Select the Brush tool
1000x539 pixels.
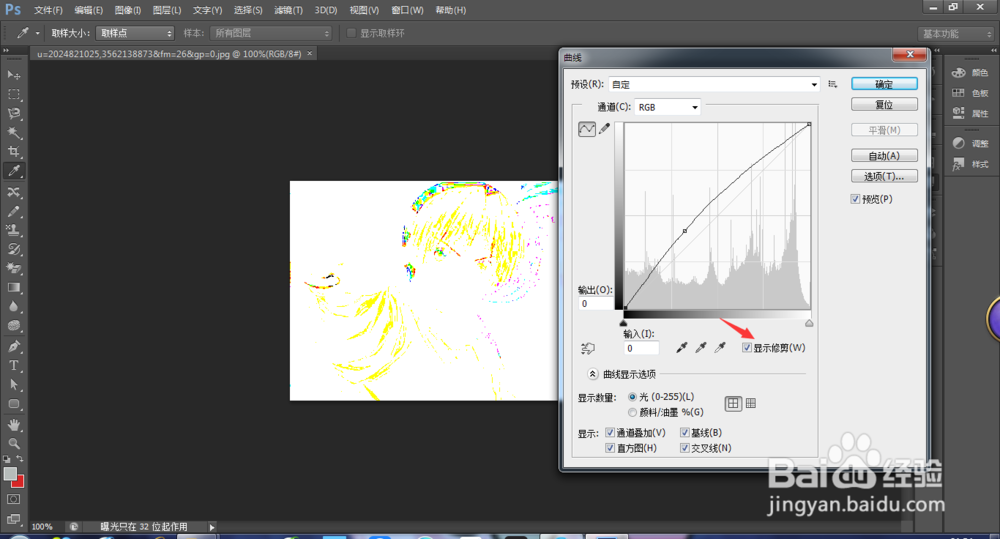click(13, 211)
